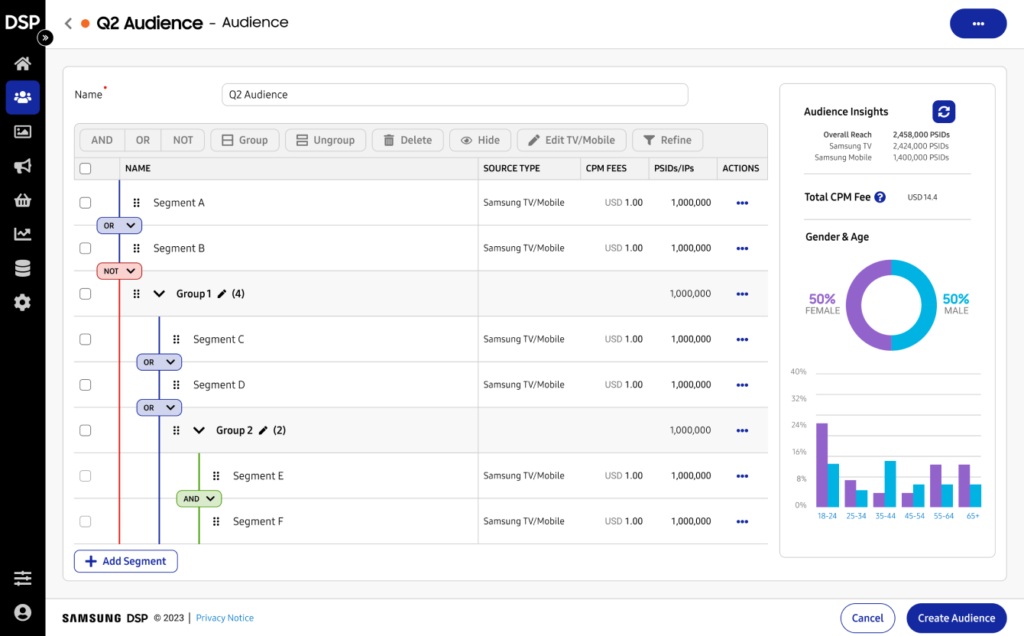Click the Home icon in sidebar

click(22, 64)
